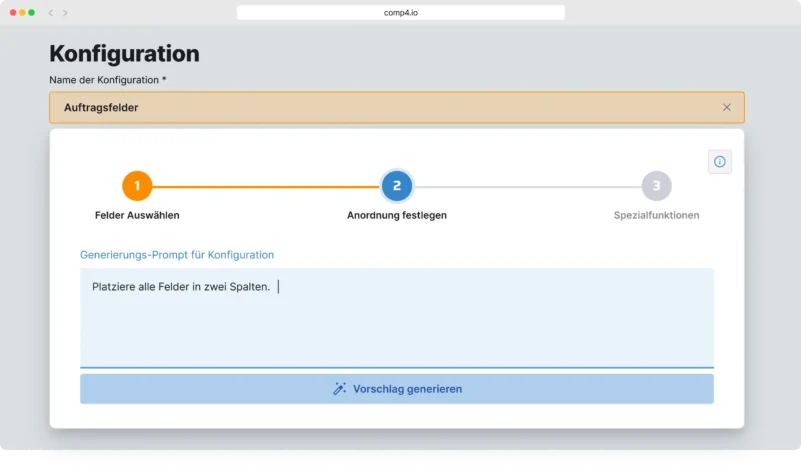Viewport: 801px width, 471px height.
Task: Click the Felder Auswählen step label
Action: coord(137,215)
